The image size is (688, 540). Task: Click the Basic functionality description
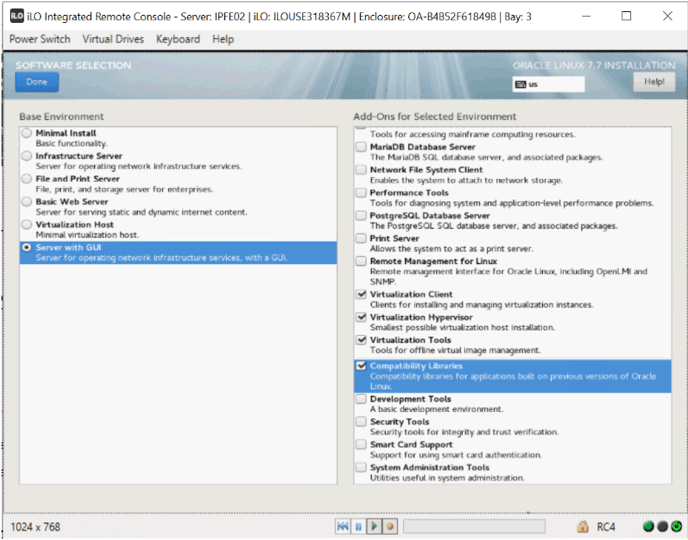click(72, 143)
